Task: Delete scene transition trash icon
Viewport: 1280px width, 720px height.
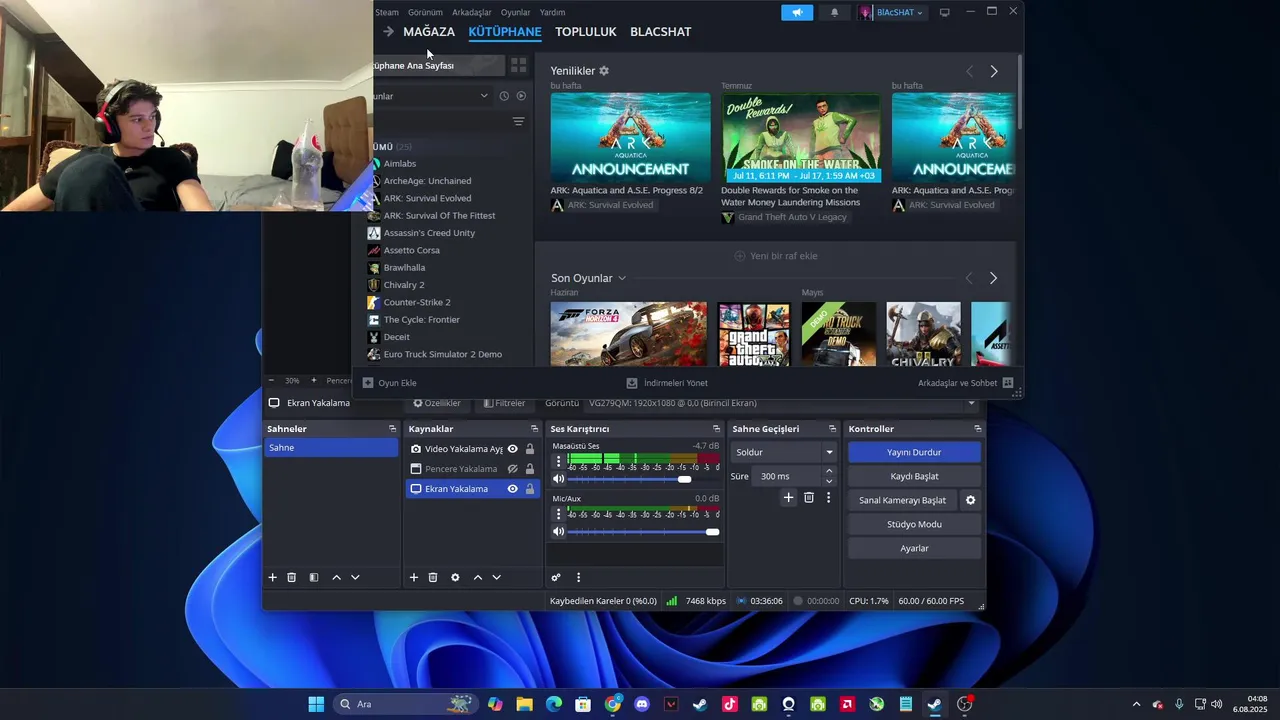Action: pos(809,497)
